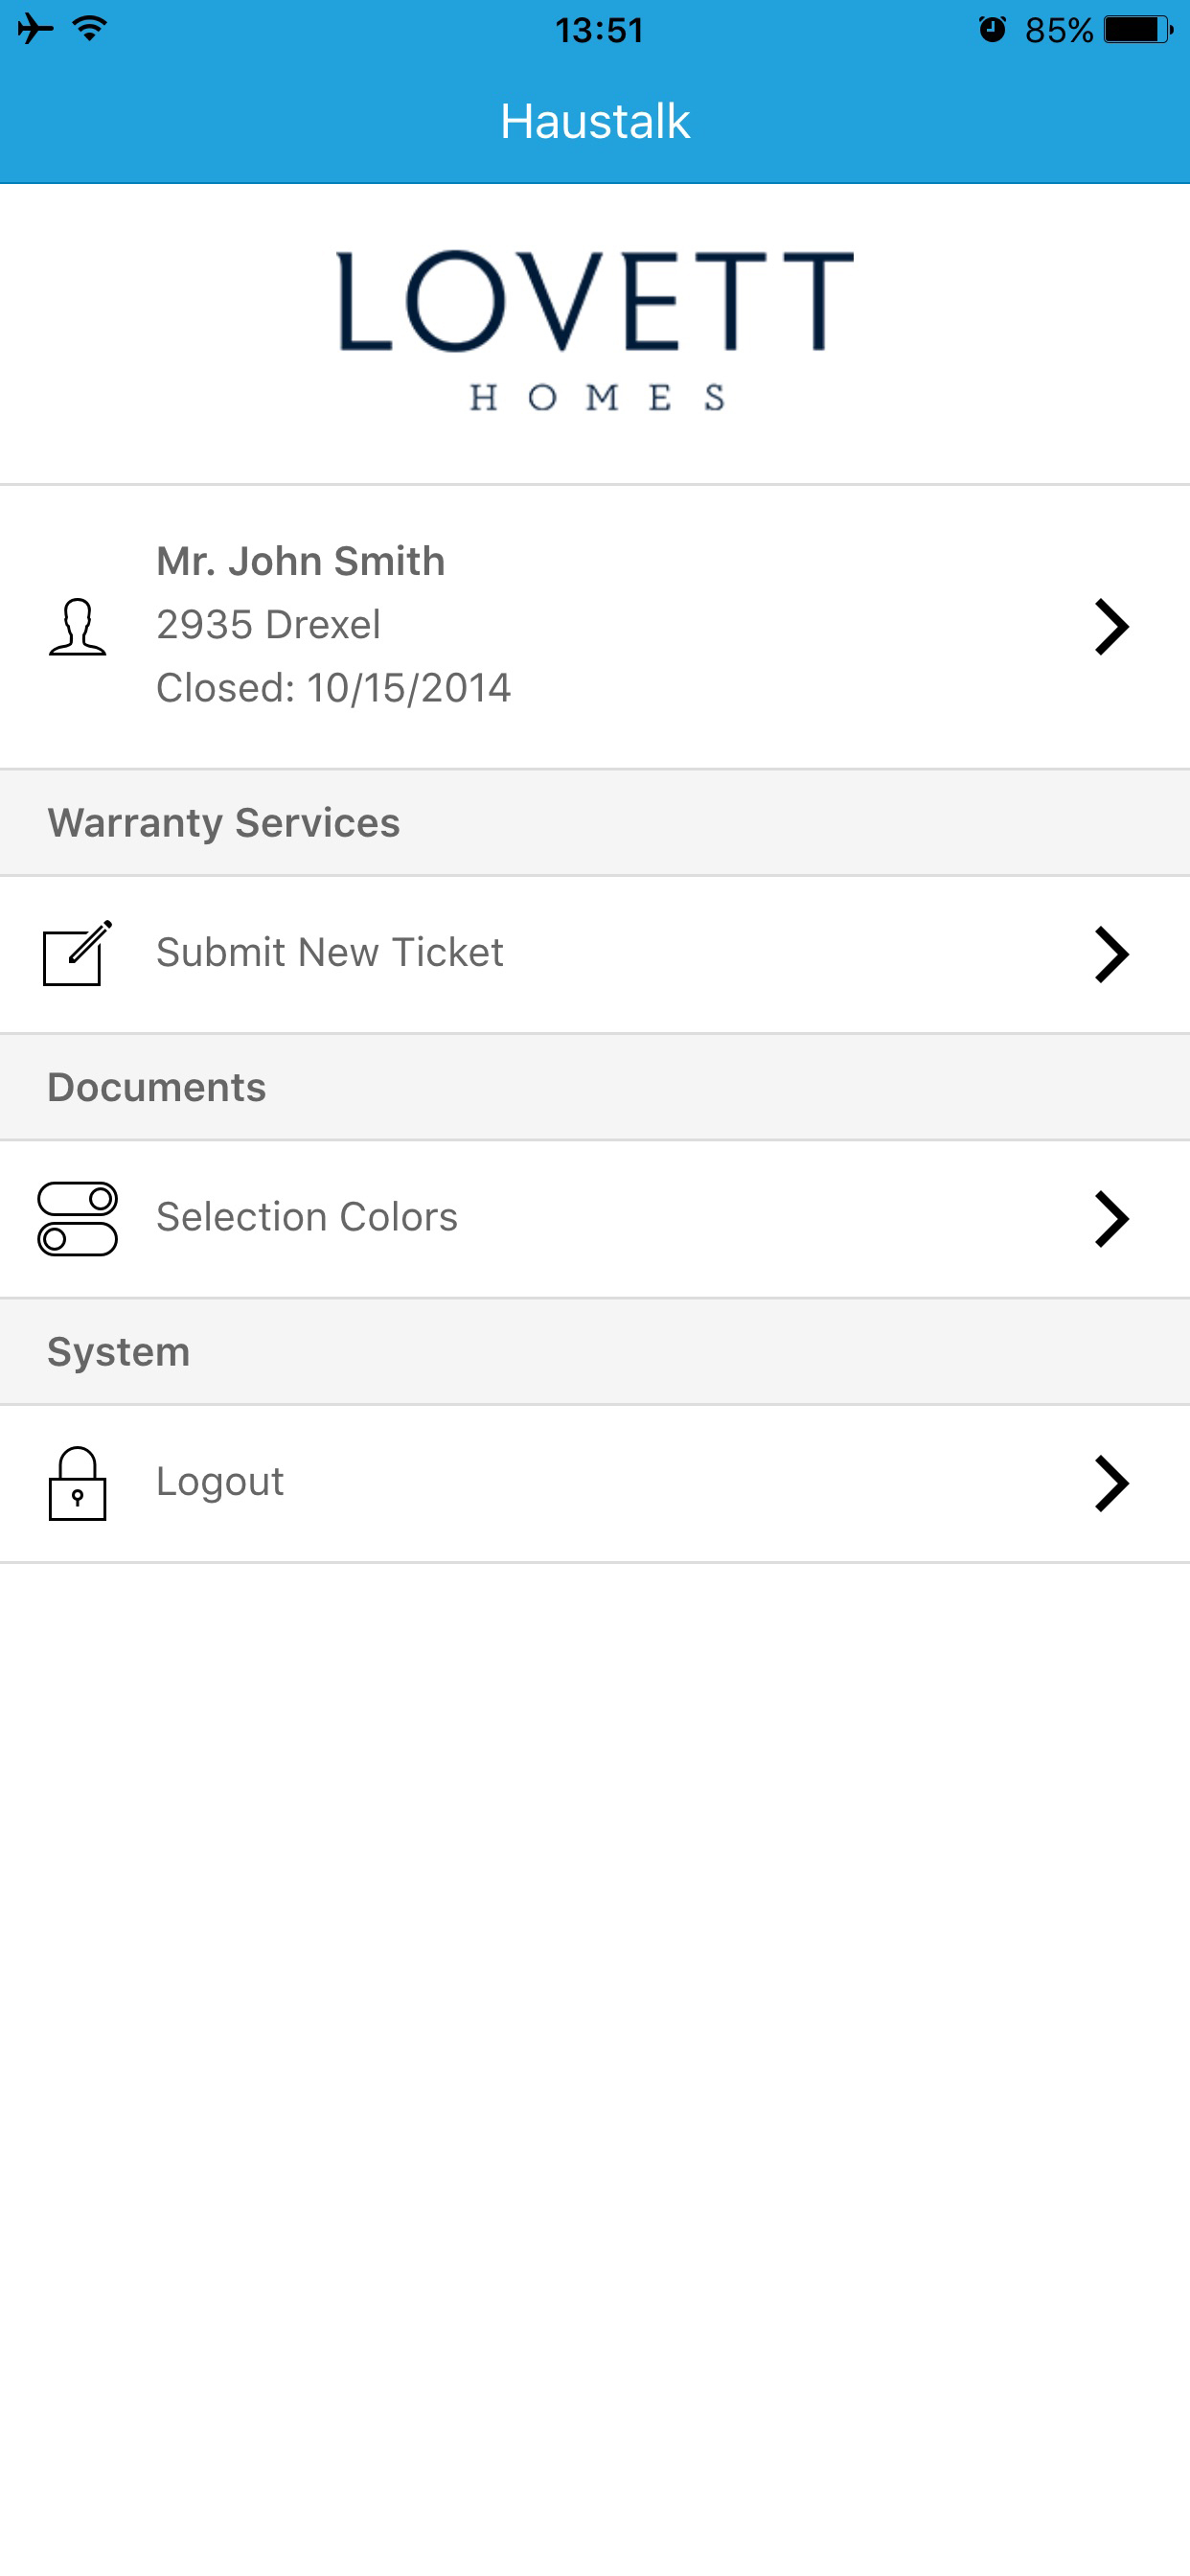Open Submit New Ticket
This screenshot has width=1190, height=2576.
click(595, 954)
